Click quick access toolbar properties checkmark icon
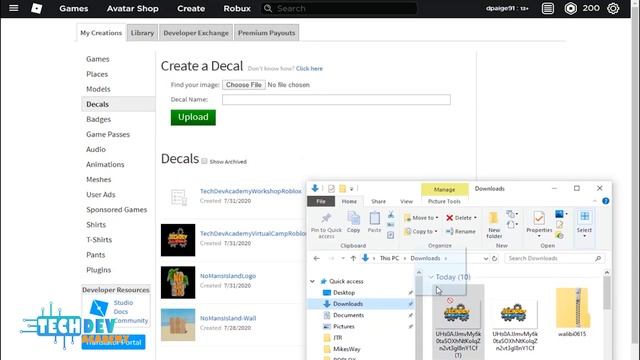Viewport: 640px width, 360px height. [x=331, y=189]
